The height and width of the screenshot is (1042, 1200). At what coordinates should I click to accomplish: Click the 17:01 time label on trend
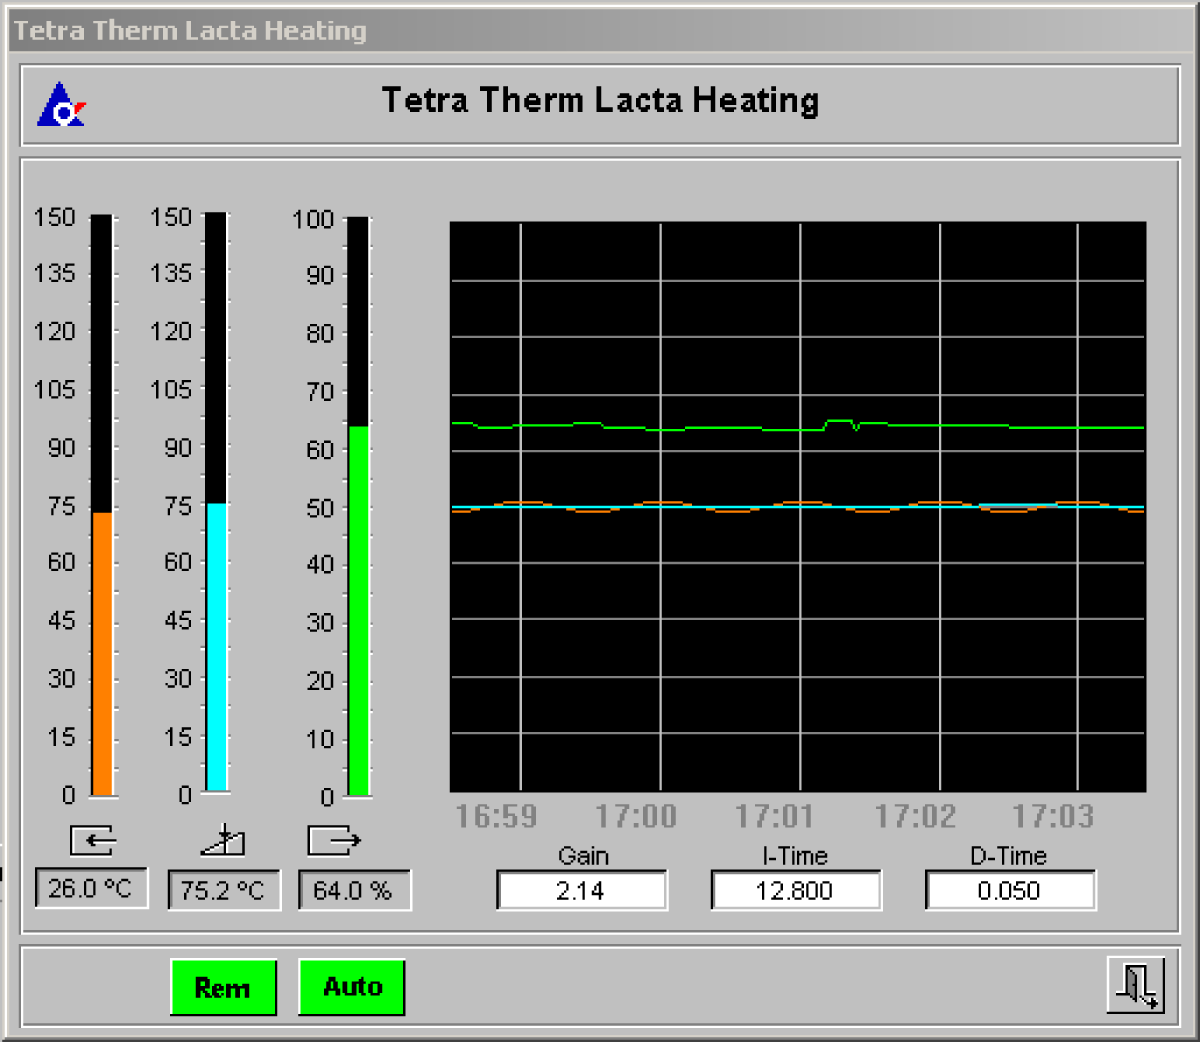pyautogui.click(x=775, y=816)
